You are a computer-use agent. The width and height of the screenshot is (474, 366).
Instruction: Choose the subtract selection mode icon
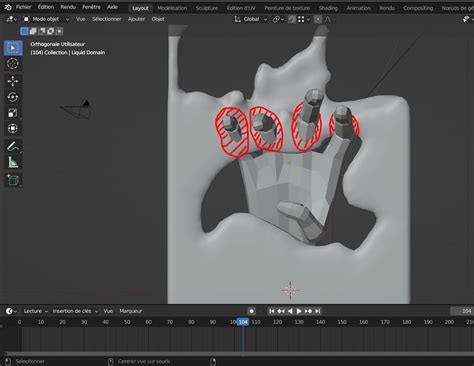(42, 31)
